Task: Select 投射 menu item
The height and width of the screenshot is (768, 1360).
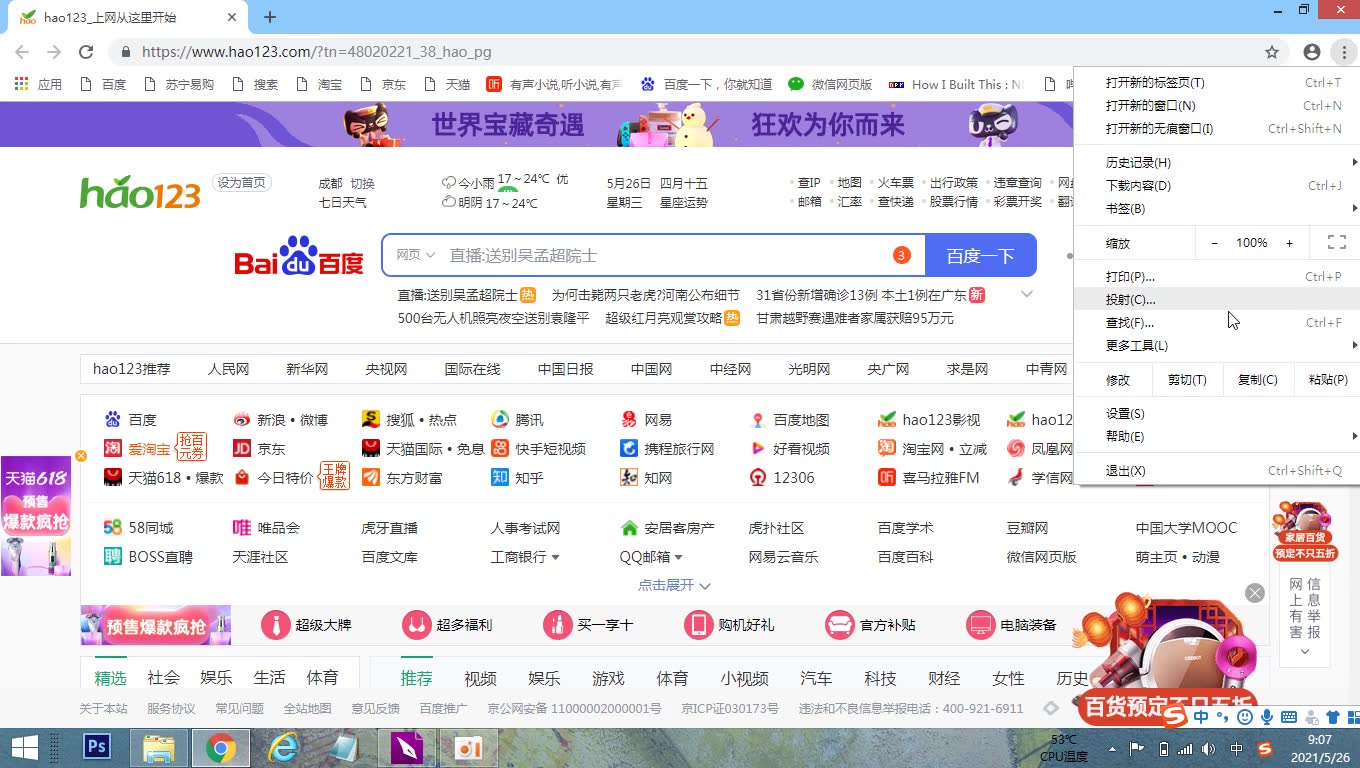Action: (x=1217, y=299)
